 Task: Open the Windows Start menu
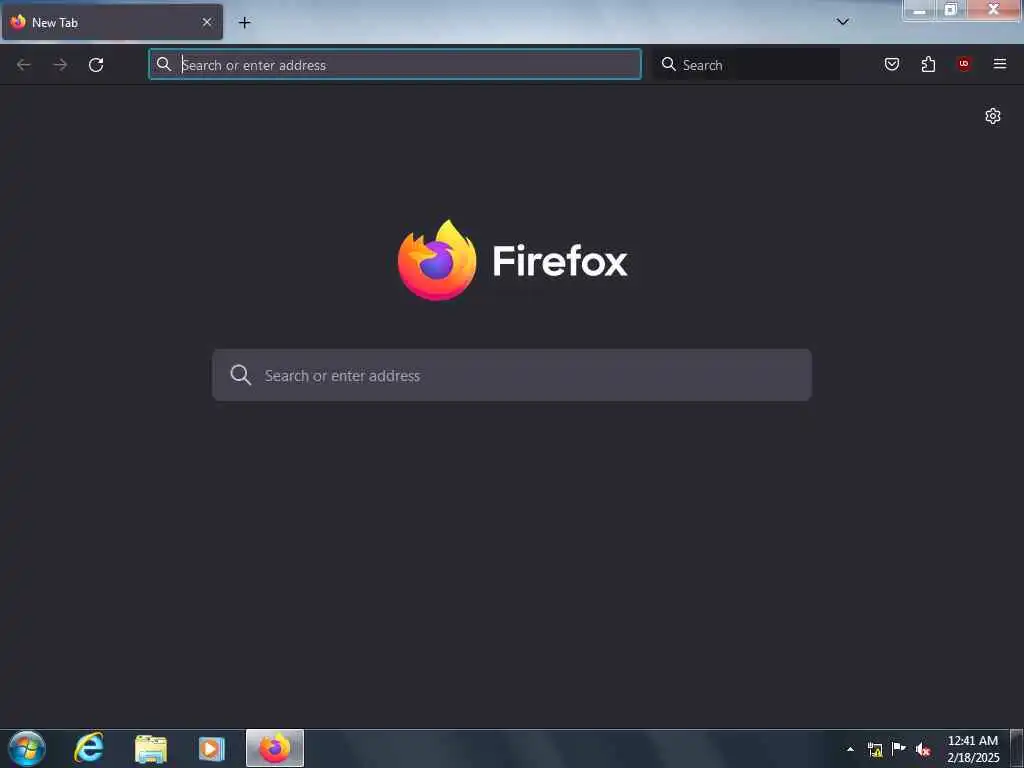(27, 748)
